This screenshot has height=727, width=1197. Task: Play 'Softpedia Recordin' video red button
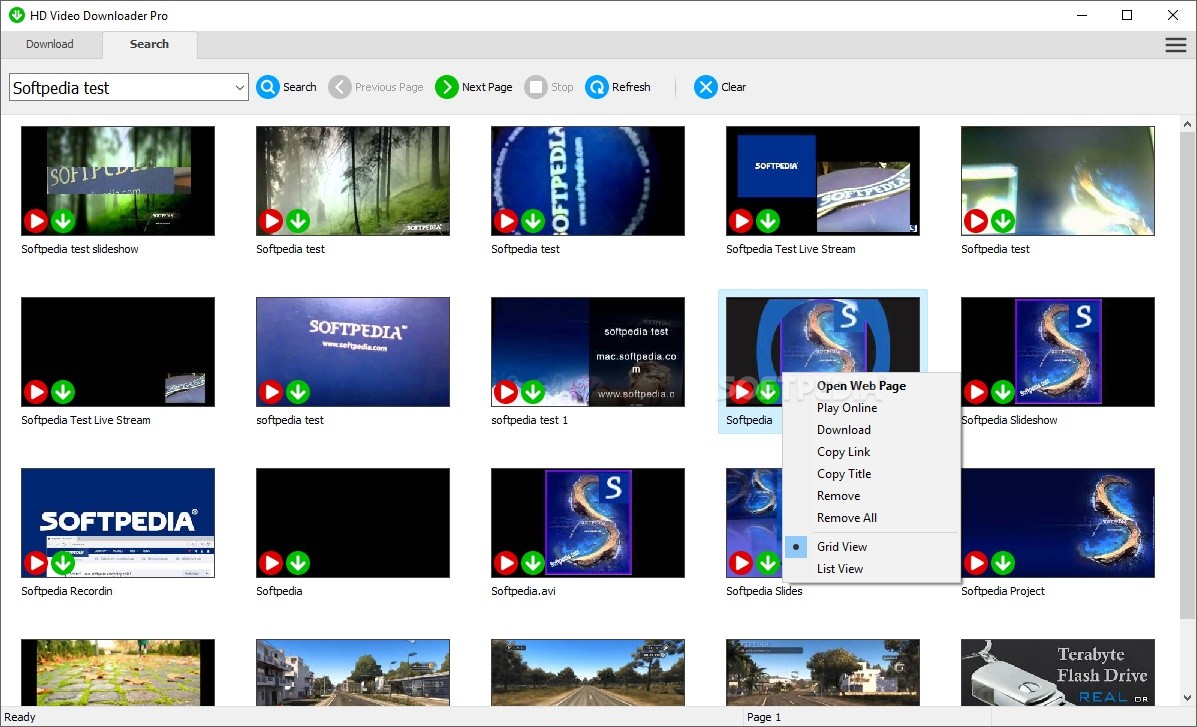[35, 564]
